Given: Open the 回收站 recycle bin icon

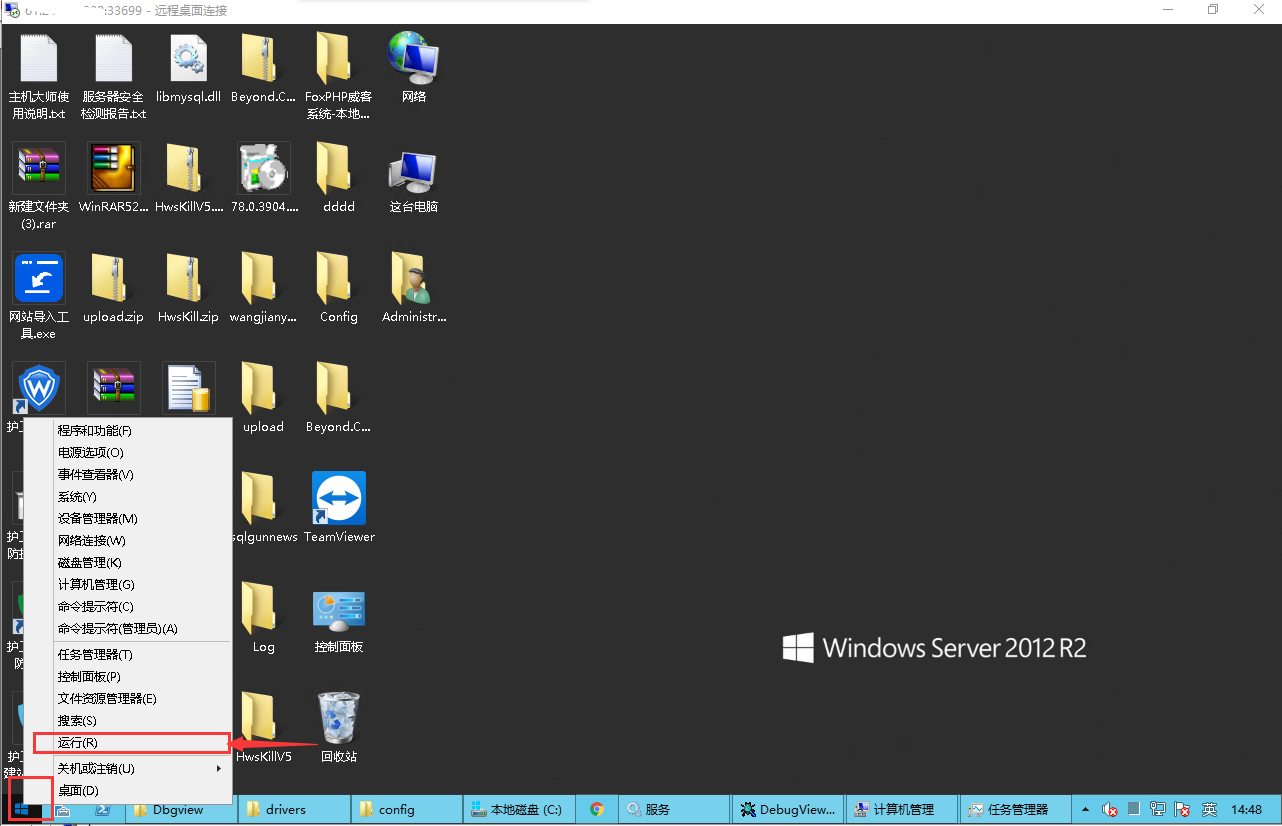Looking at the screenshot, I should pyautogui.click(x=339, y=718).
